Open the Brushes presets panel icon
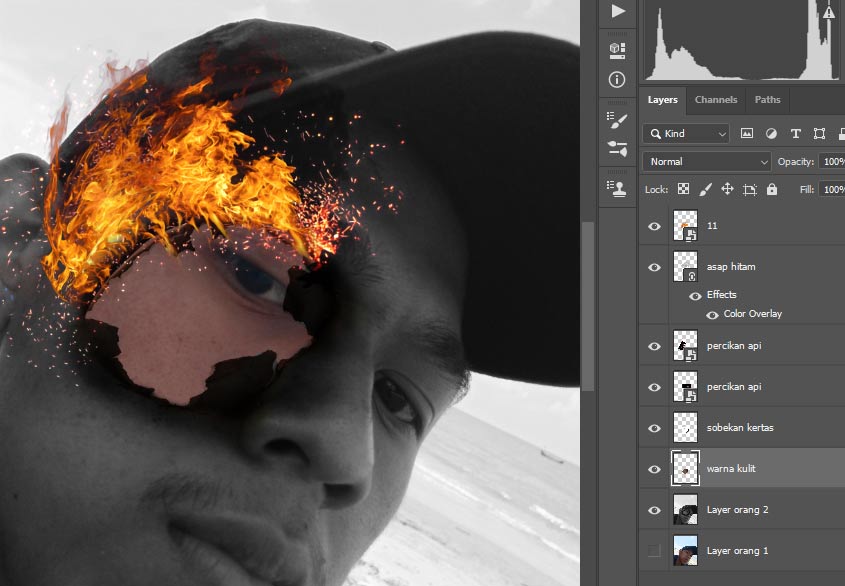 tap(617, 148)
